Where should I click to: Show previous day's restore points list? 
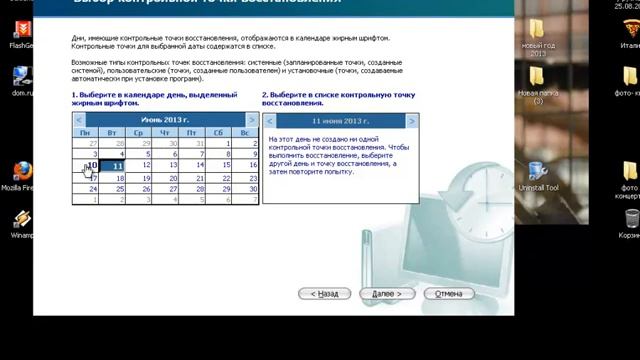(270, 121)
